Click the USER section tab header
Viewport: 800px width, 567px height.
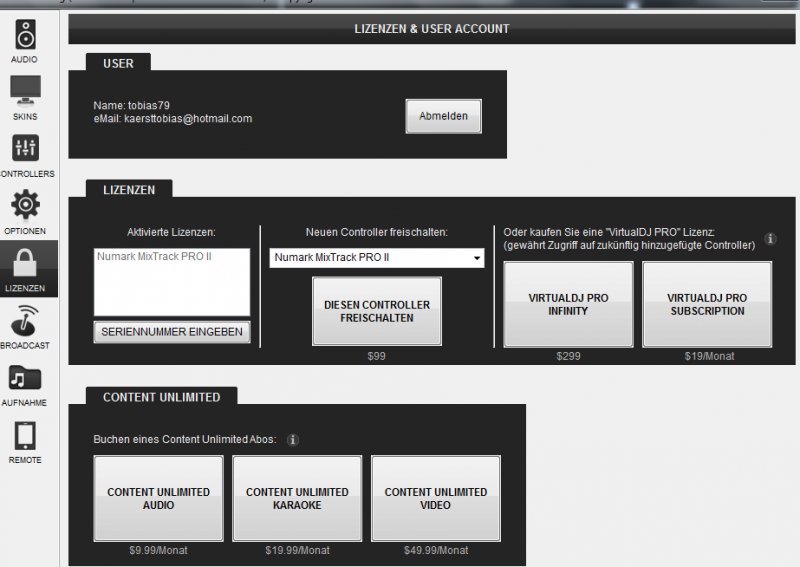[x=118, y=63]
